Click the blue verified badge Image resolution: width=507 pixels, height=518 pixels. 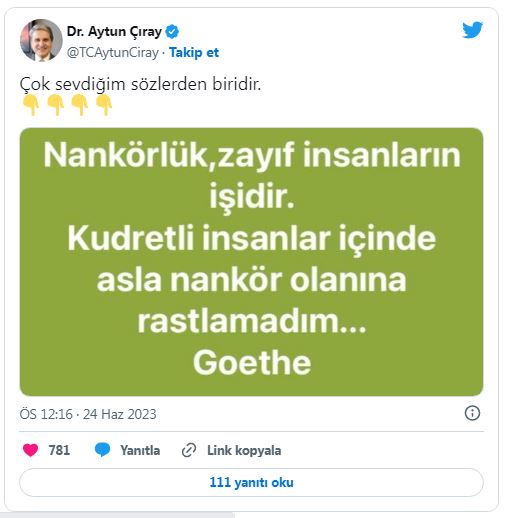pyautogui.click(x=172, y=32)
